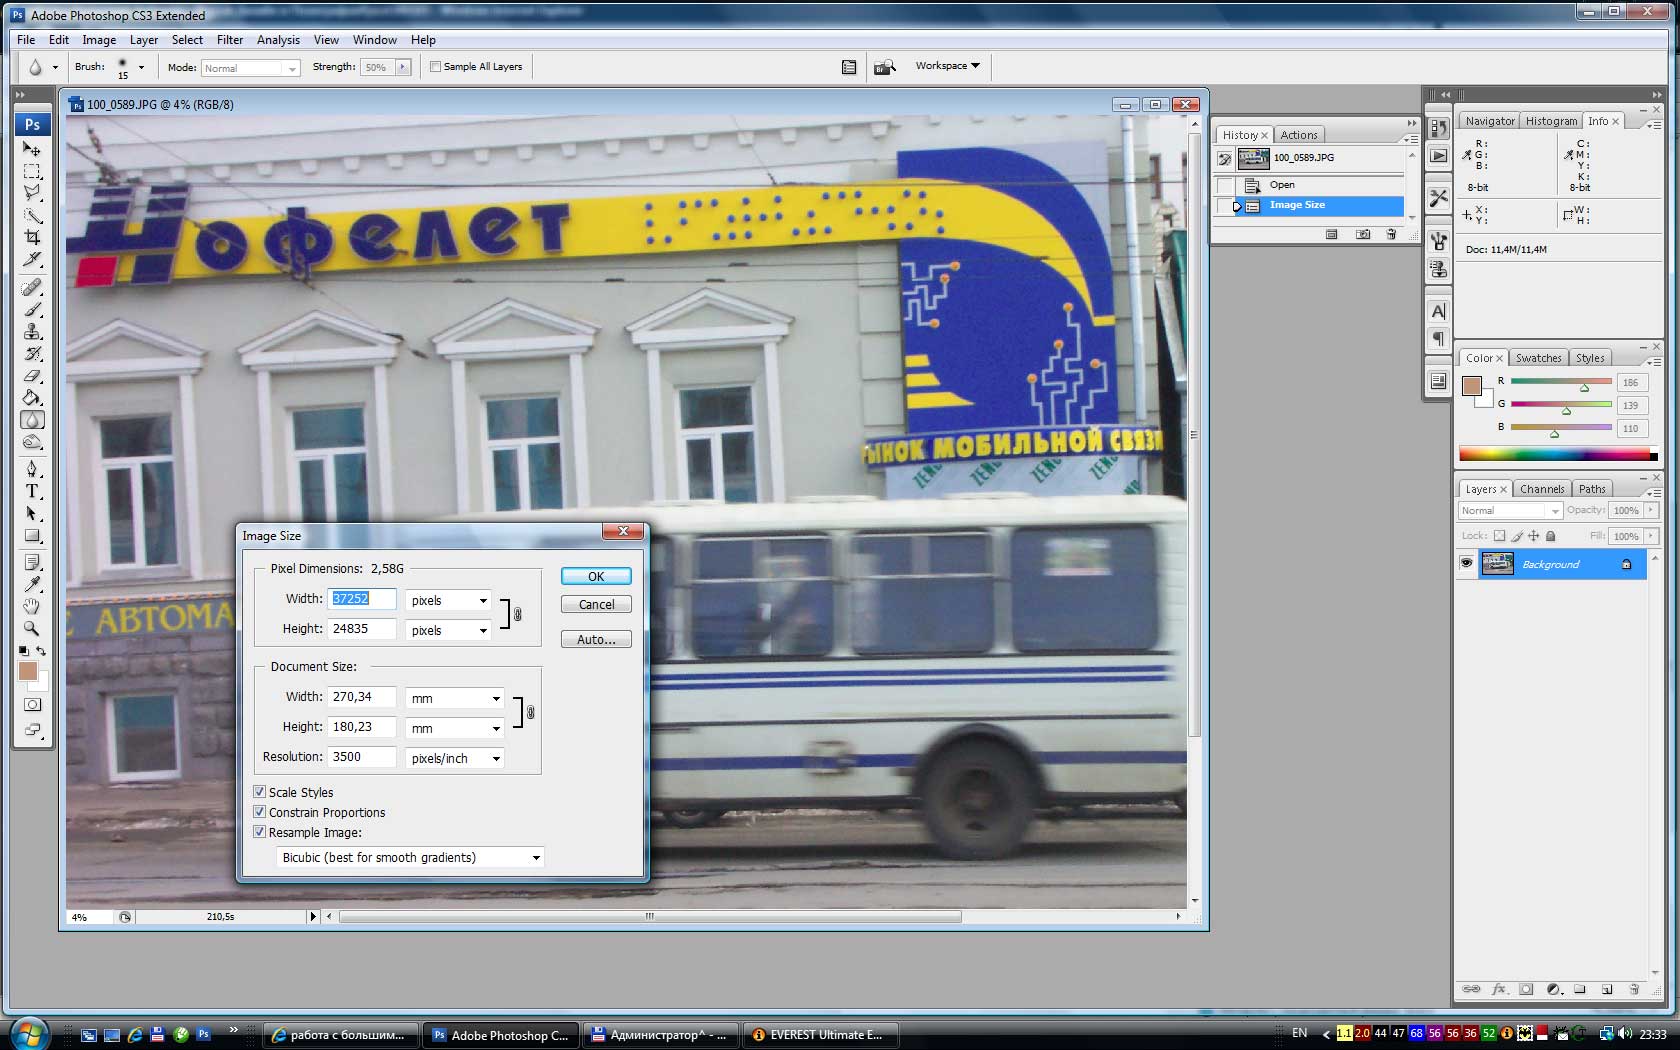
Task: Open pixel Width units dropdown
Action: click(448, 600)
